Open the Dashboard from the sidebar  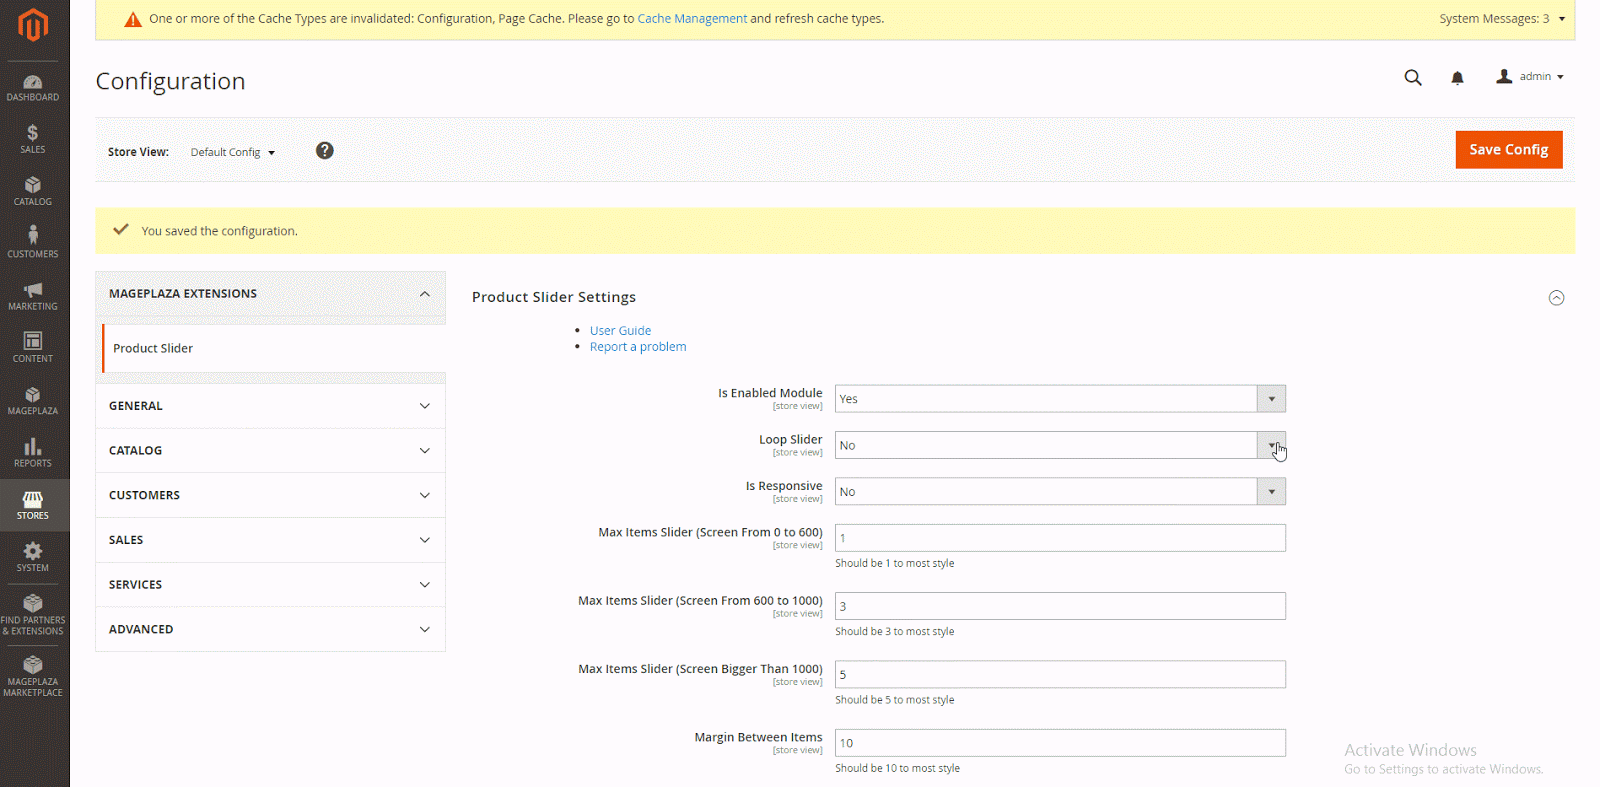click(x=33, y=88)
